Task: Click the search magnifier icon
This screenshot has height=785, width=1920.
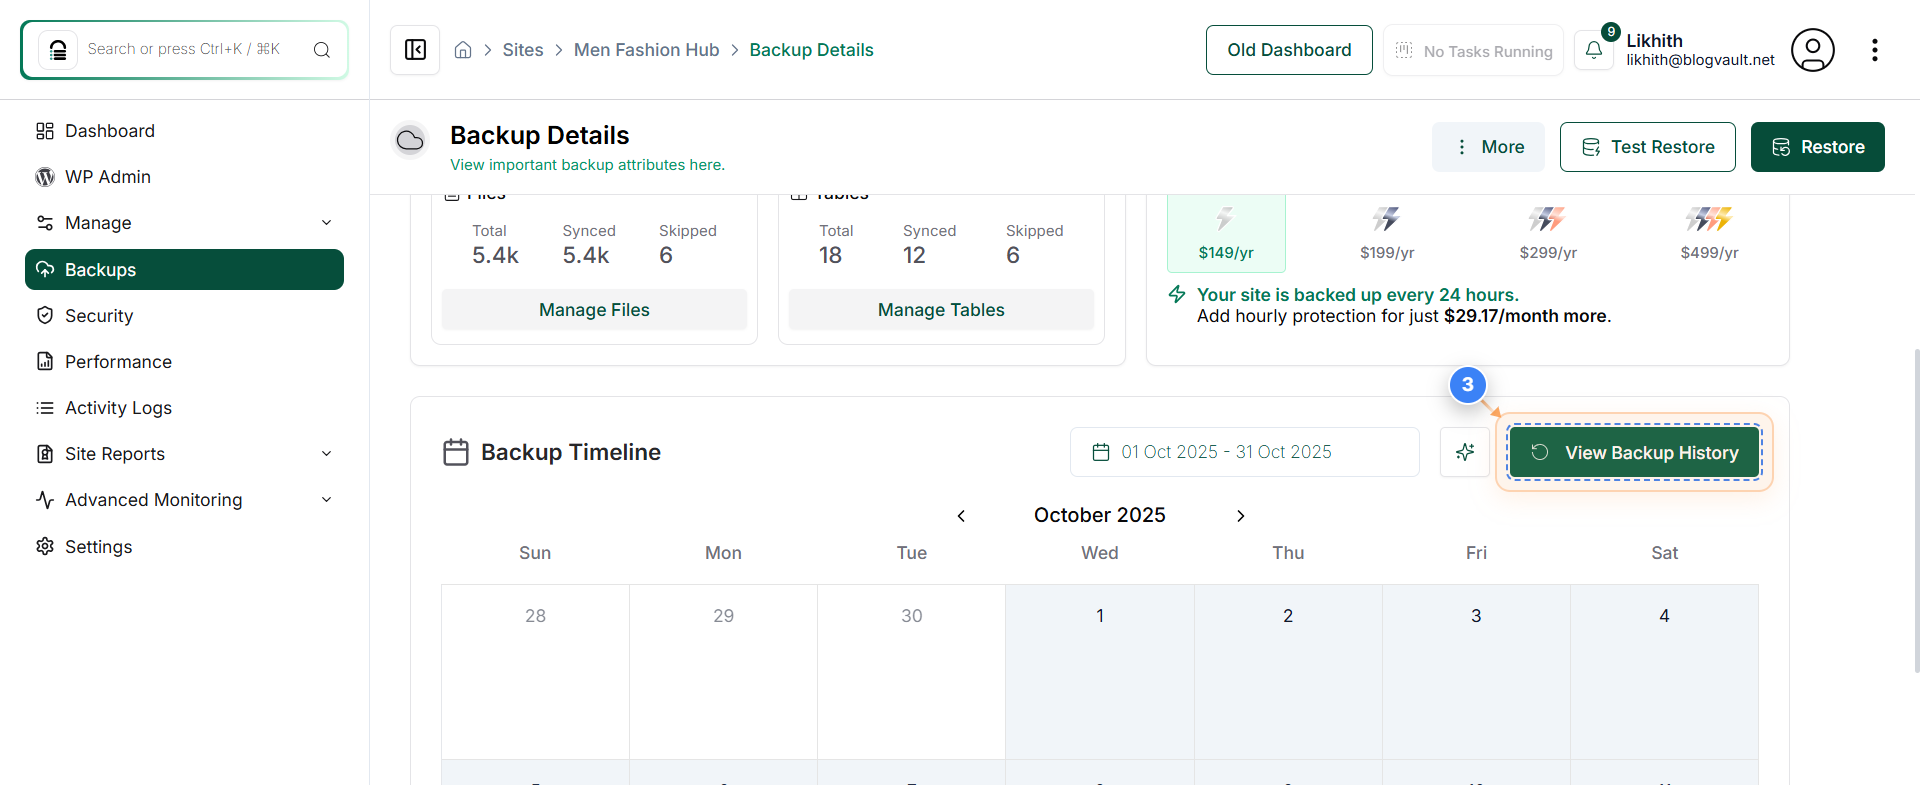Action: click(322, 50)
